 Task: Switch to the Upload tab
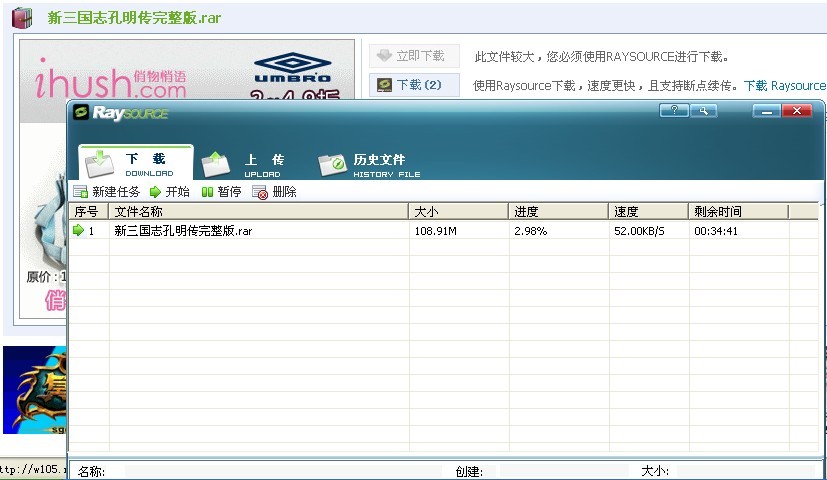[x=244, y=165]
